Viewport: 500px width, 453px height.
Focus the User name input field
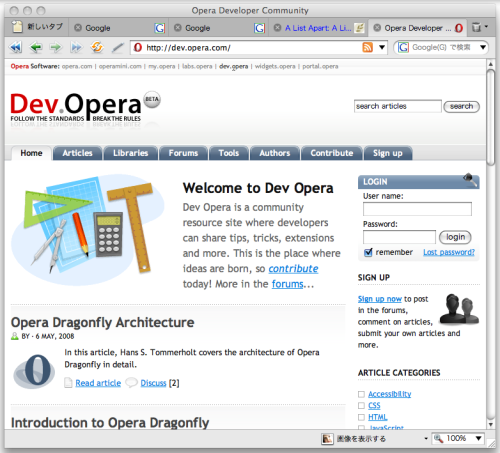pyautogui.click(x=417, y=209)
